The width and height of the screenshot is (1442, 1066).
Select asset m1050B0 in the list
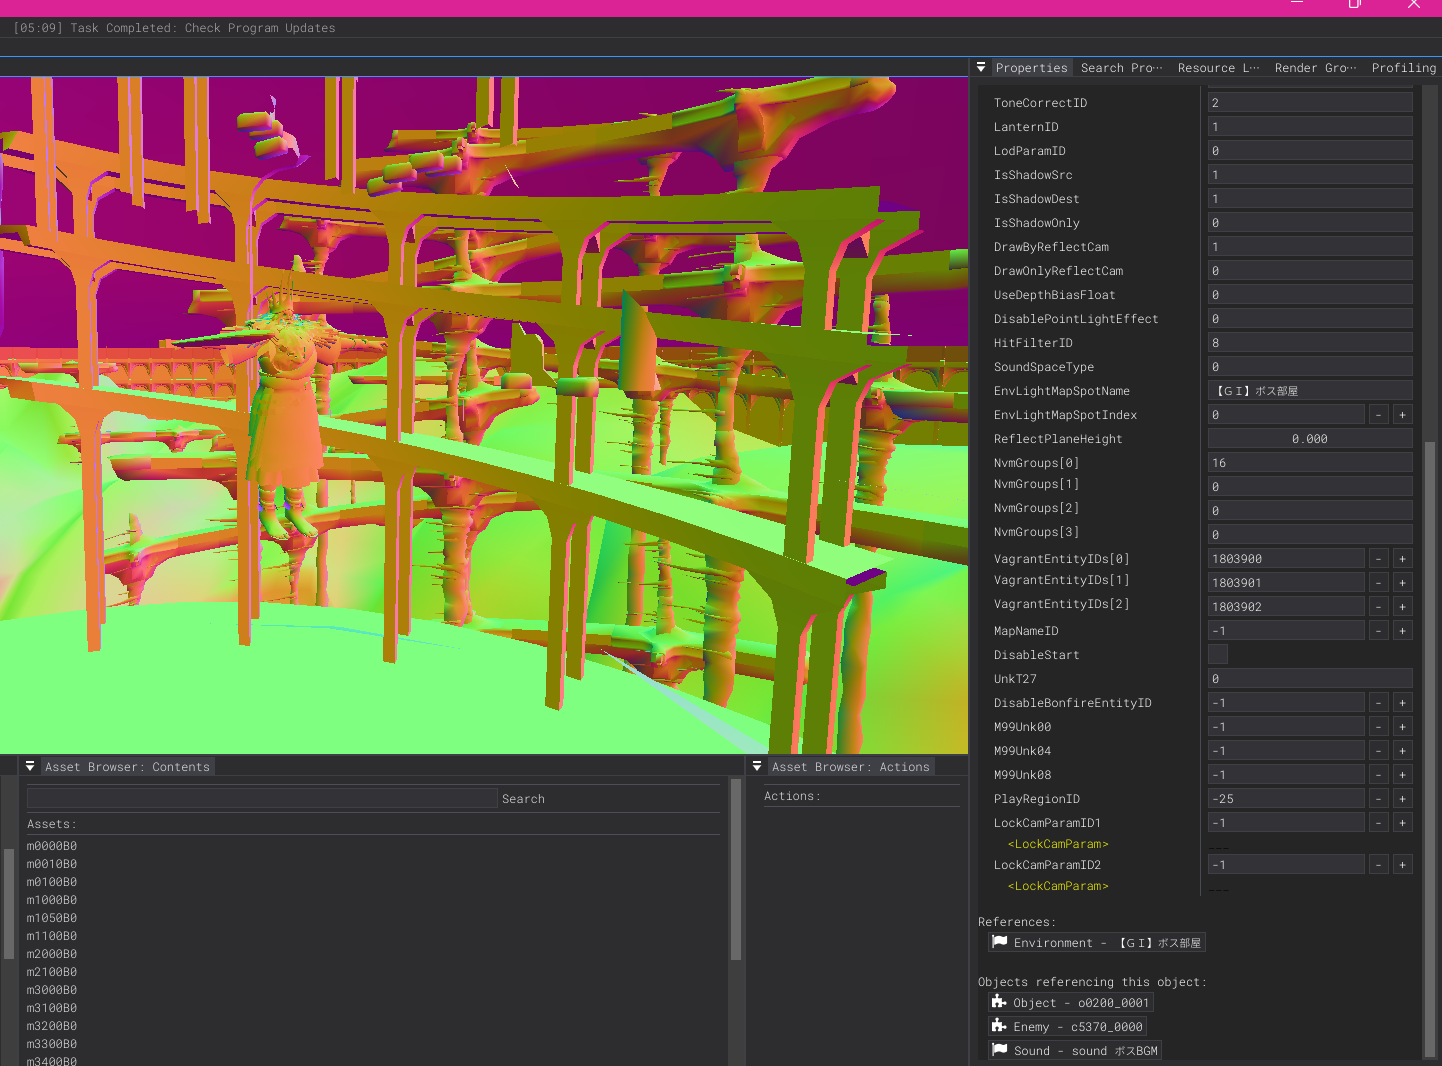click(52, 918)
